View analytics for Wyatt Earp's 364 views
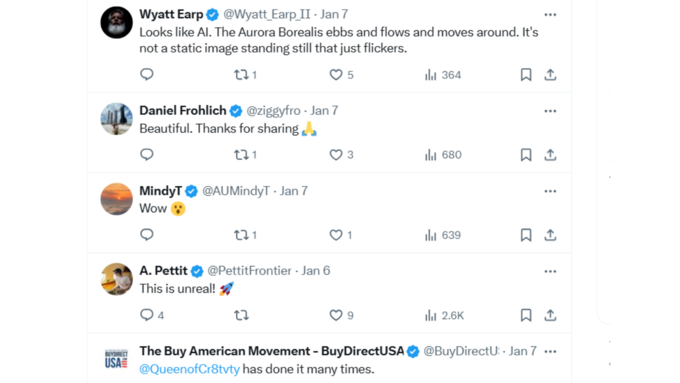The height and width of the screenshot is (383, 680). click(442, 75)
